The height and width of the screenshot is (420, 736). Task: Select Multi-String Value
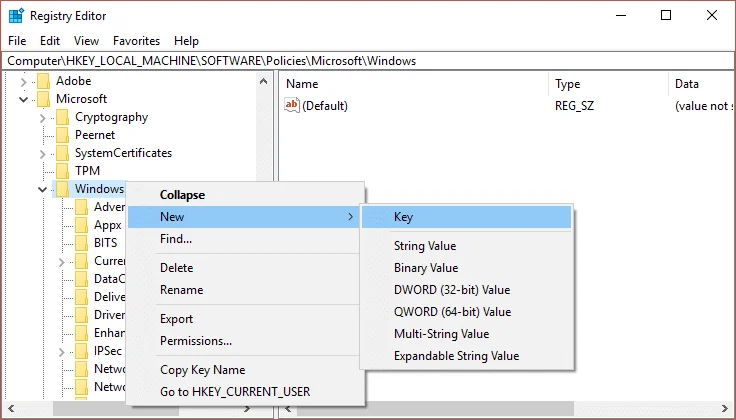(467, 334)
